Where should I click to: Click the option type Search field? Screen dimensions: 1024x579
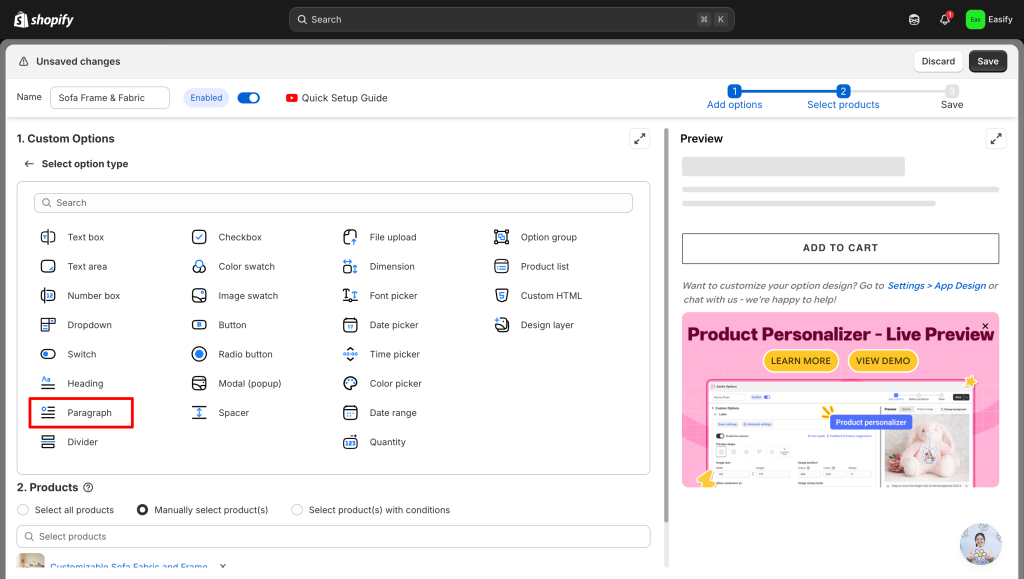[x=333, y=203]
